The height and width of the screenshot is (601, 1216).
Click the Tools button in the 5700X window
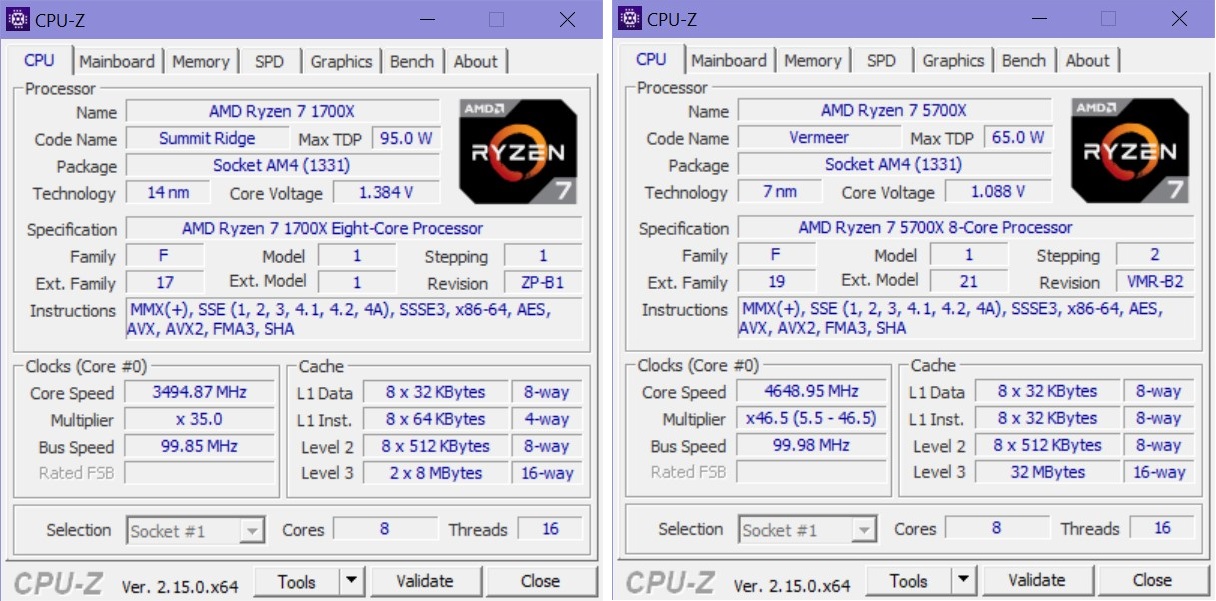click(x=909, y=580)
